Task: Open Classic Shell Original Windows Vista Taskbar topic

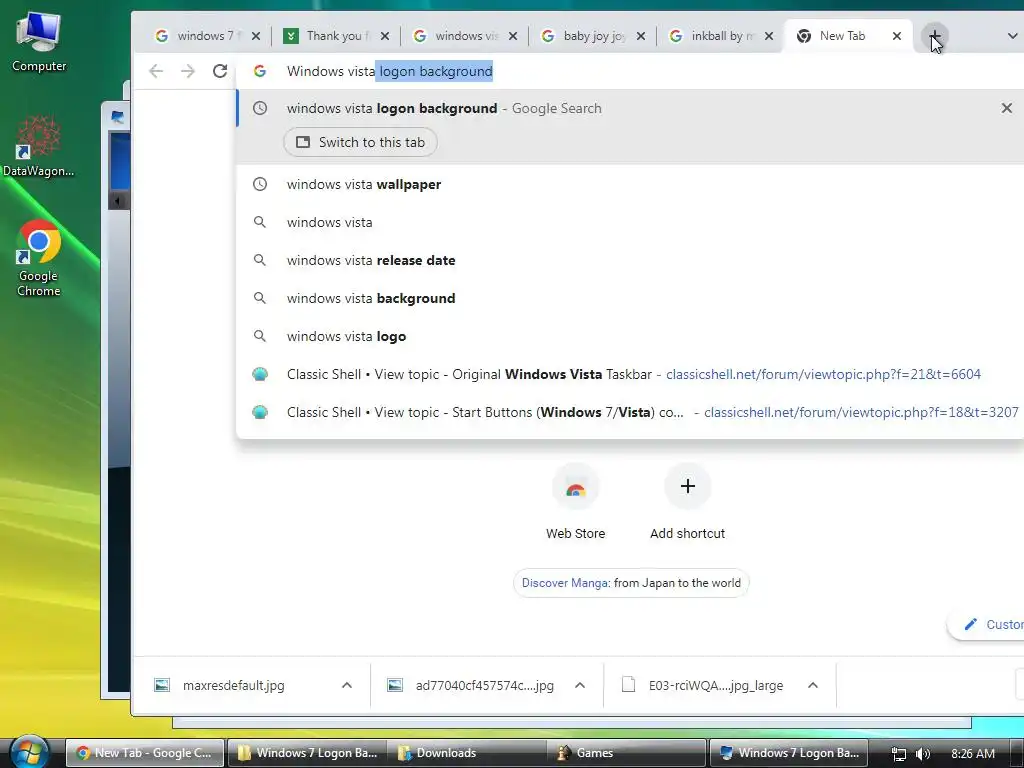Action: pyautogui.click(x=630, y=374)
